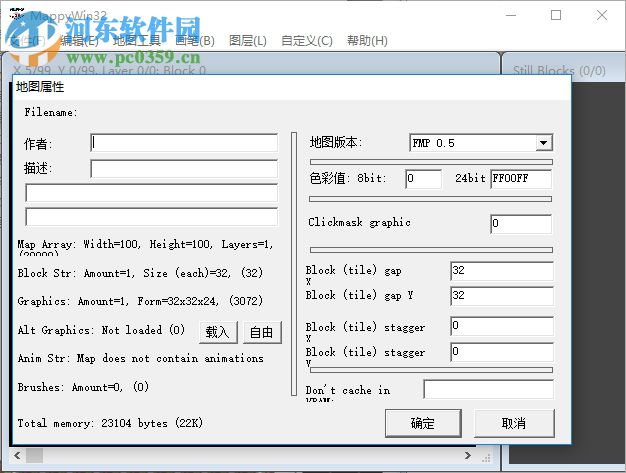Viewport: 626px width, 473px height.
Task: Click the Don't cache in VRAM field
Action: click(489, 389)
